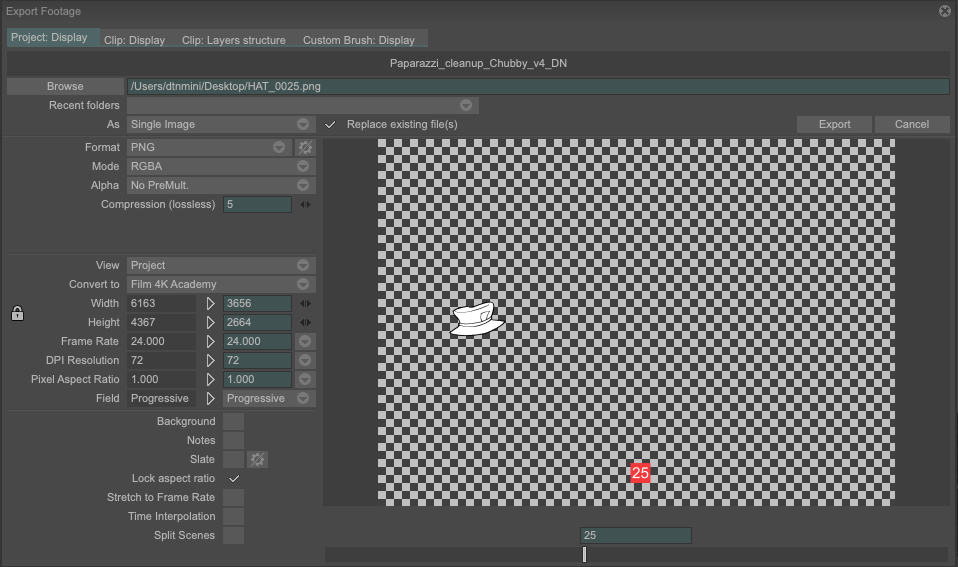Click the Browse button
Screen dimensions: 958x567
[x=65, y=86]
